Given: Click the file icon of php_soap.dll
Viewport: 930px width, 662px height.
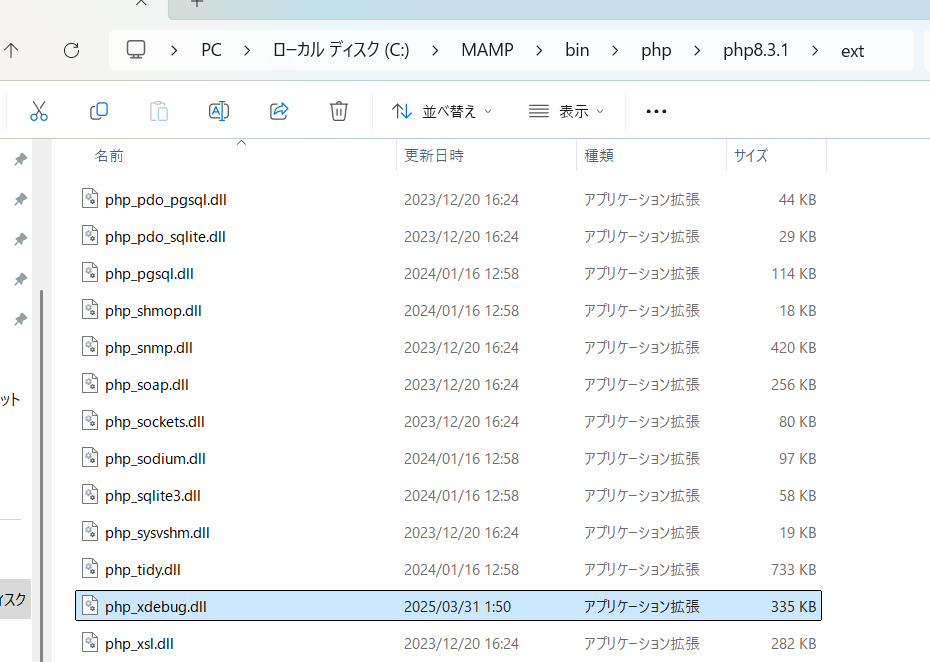Looking at the screenshot, I should (x=90, y=384).
